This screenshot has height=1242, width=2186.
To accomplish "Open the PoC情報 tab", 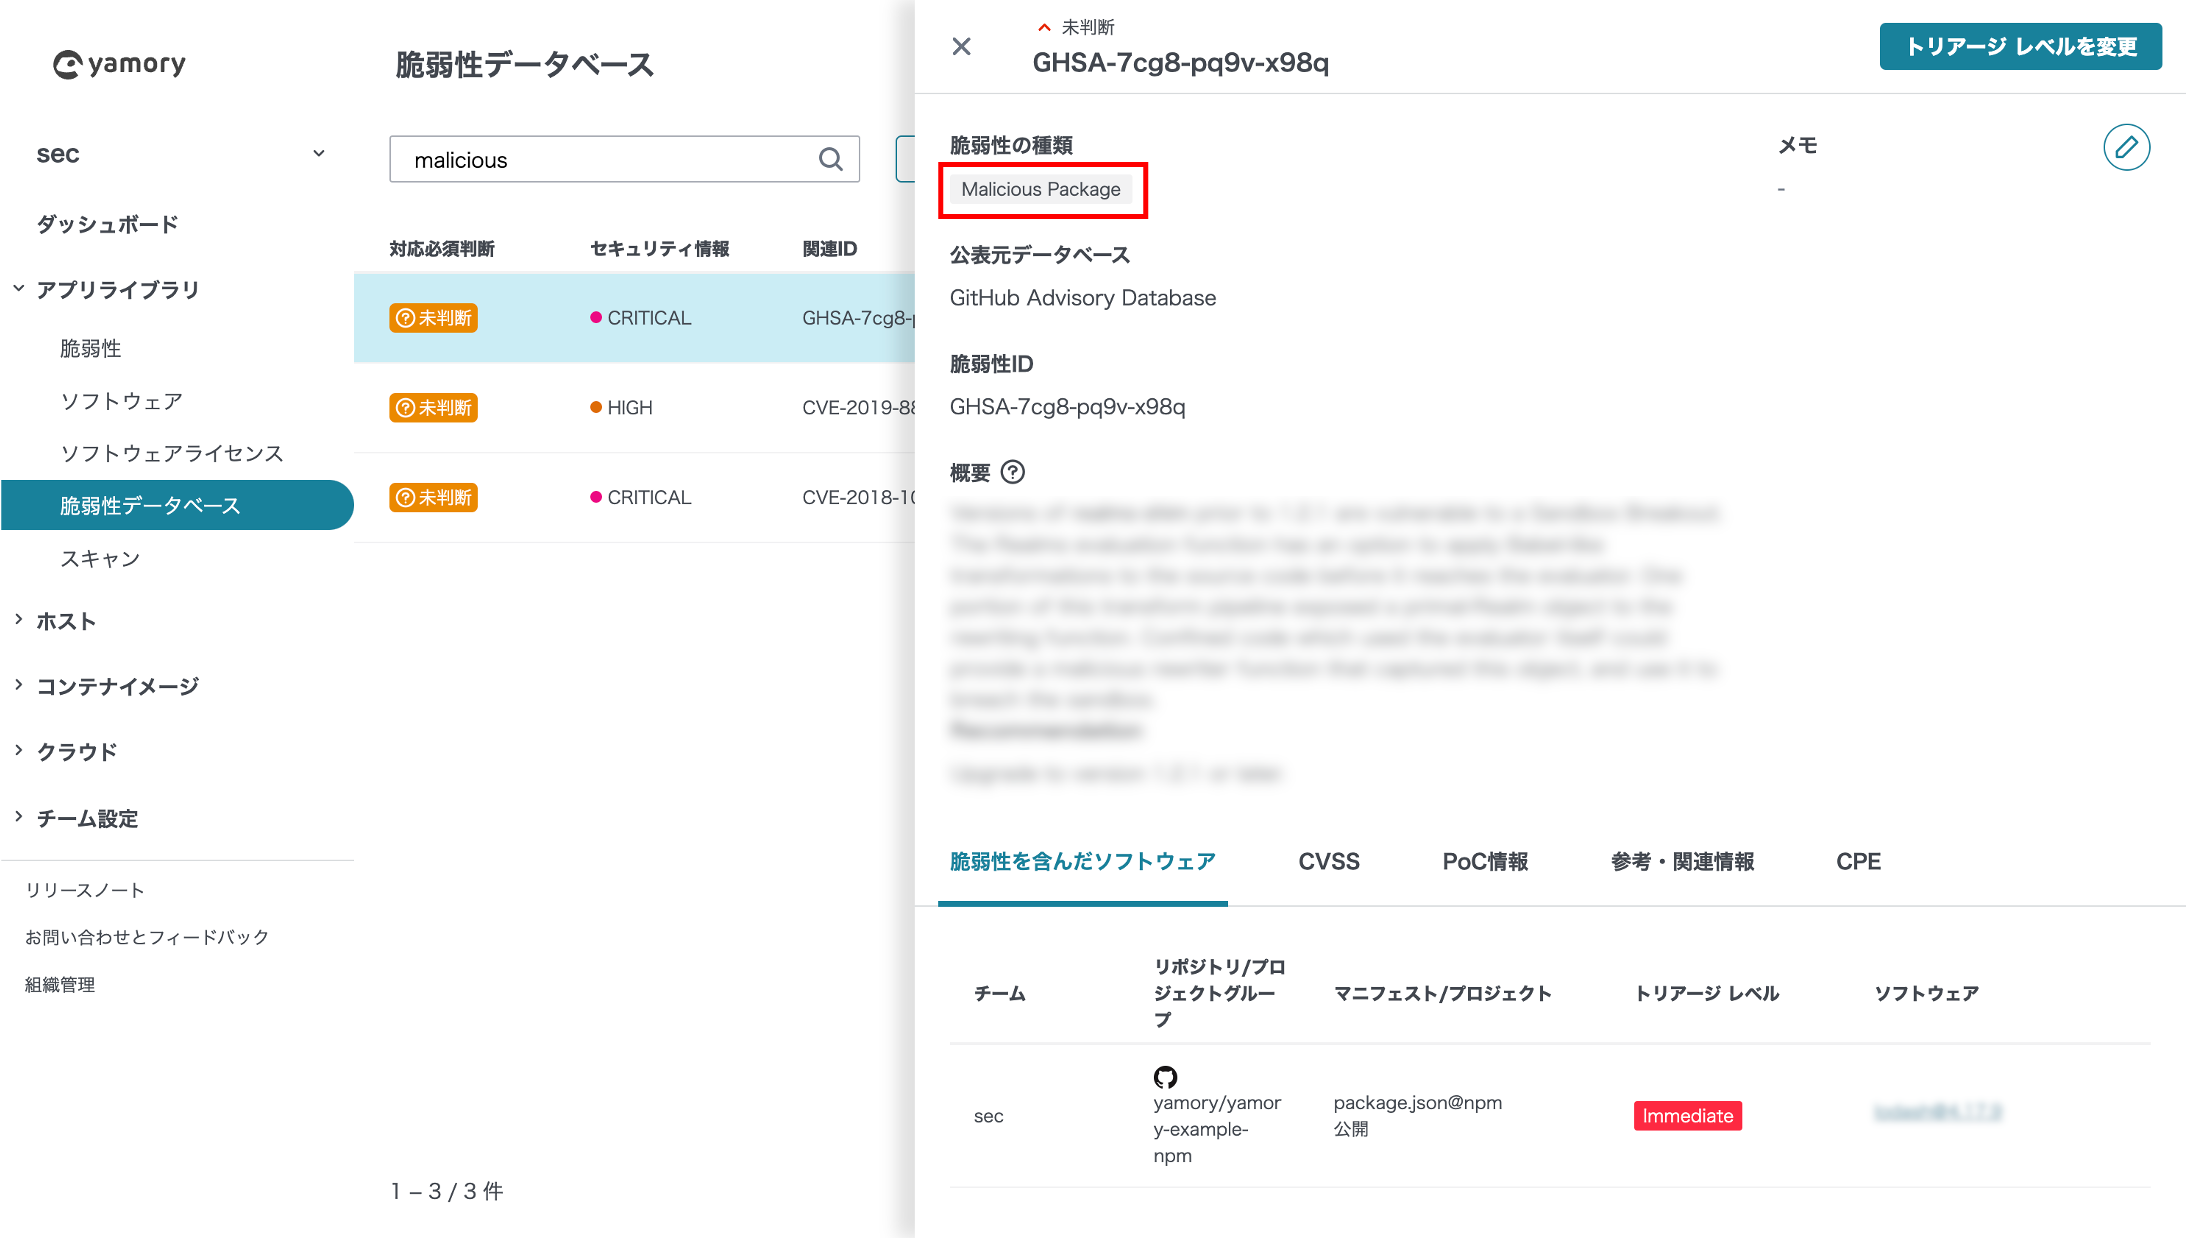I will (x=1485, y=861).
